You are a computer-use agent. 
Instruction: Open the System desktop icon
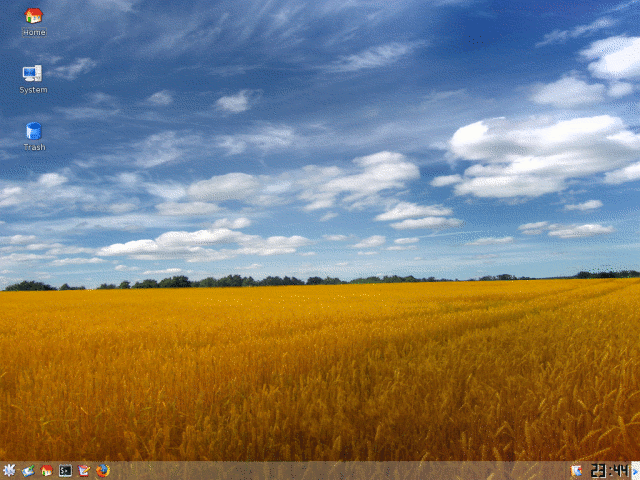click(32, 73)
